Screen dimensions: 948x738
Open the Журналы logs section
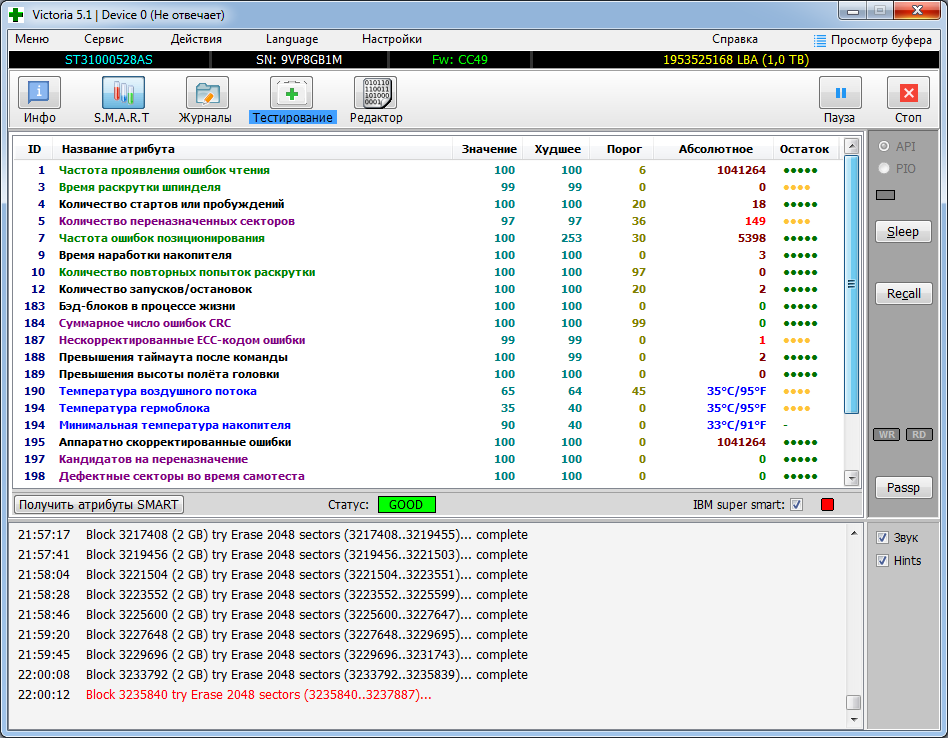coord(207,93)
